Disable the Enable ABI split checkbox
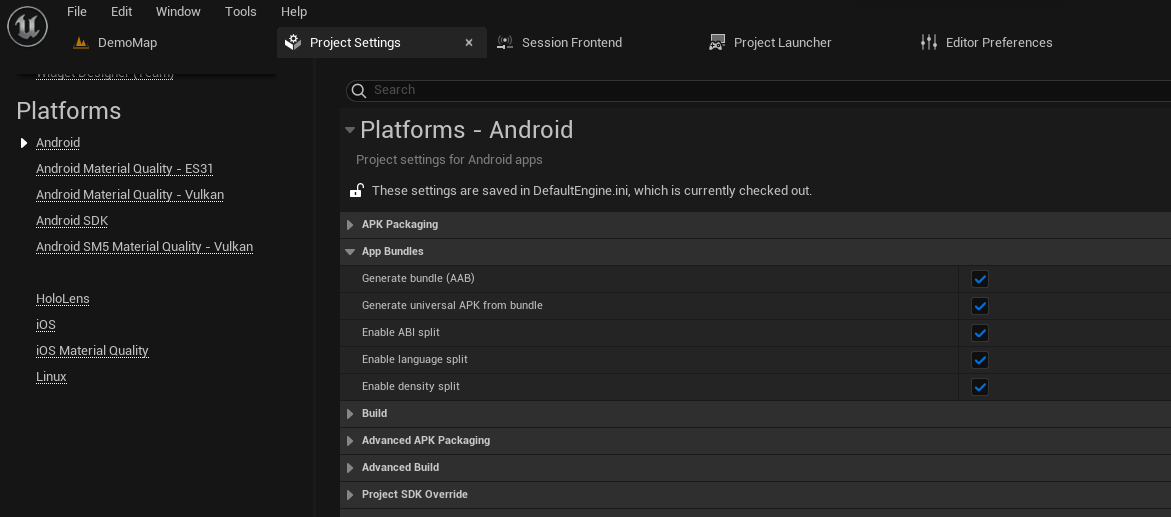Screen dimensions: 1171x517 point(980,333)
